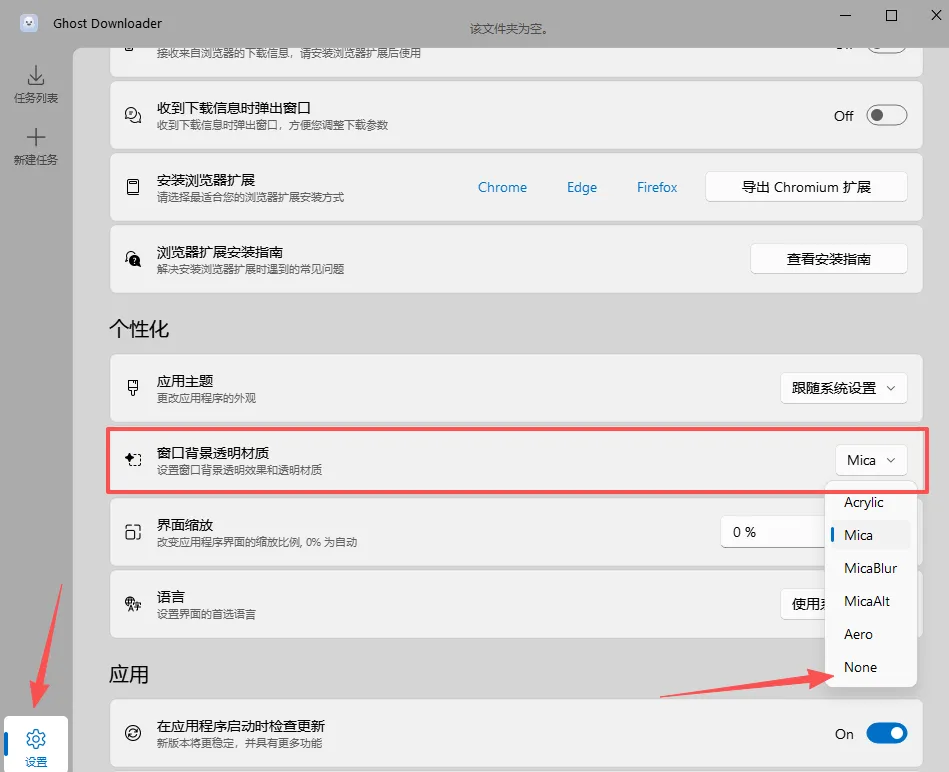Open the 任务列表 task list page
Screen dimensions: 949x772
(36, 84)
